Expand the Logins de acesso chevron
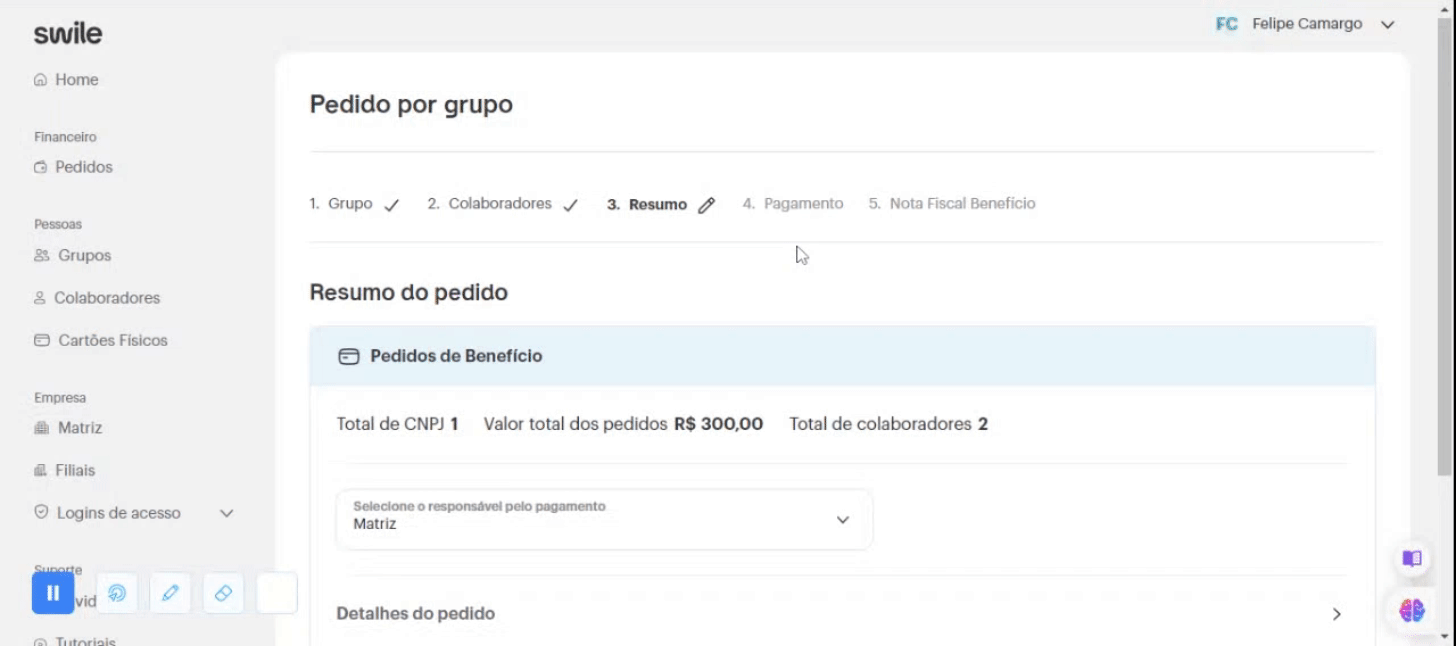Viewport: 1456px width, 646px height. click(227, 513)
